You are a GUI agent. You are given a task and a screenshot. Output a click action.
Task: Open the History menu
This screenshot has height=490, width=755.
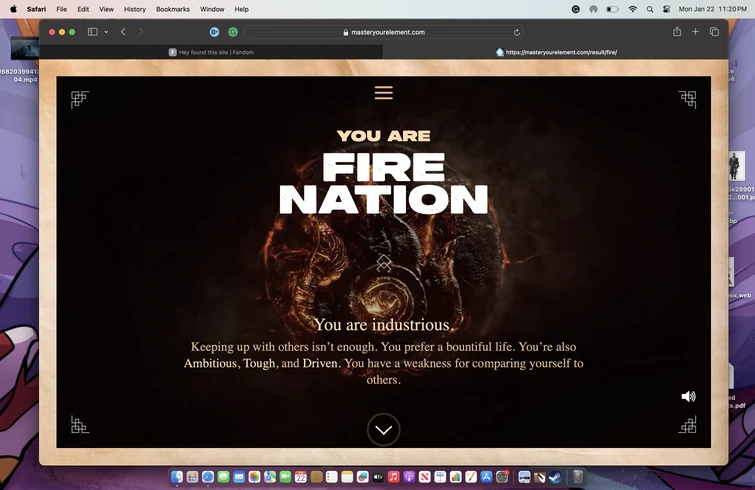pyautogui.click(x=135, y=9)
